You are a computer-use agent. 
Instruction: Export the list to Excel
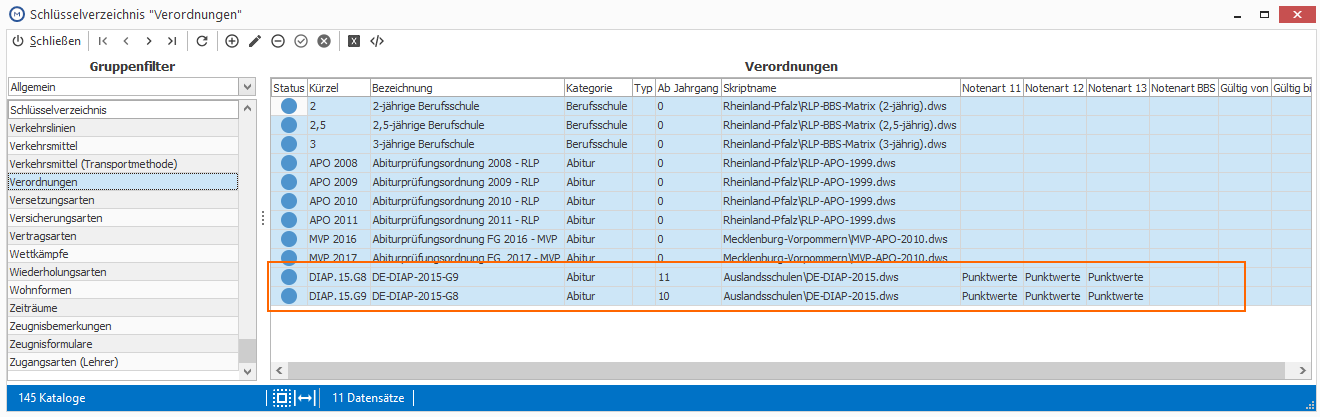[x=354, y=41]
